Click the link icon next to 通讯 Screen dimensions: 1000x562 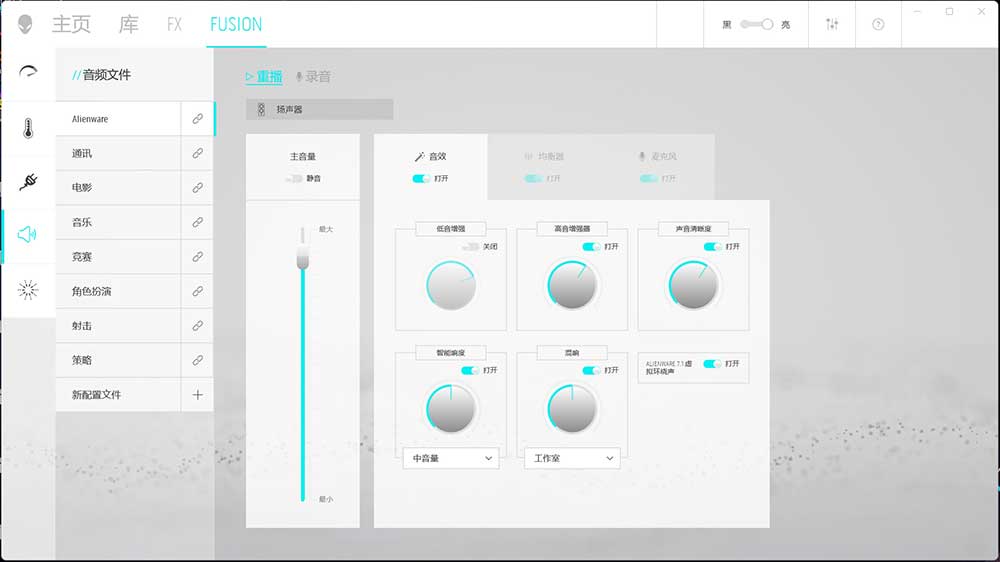[x=198, y=153]
